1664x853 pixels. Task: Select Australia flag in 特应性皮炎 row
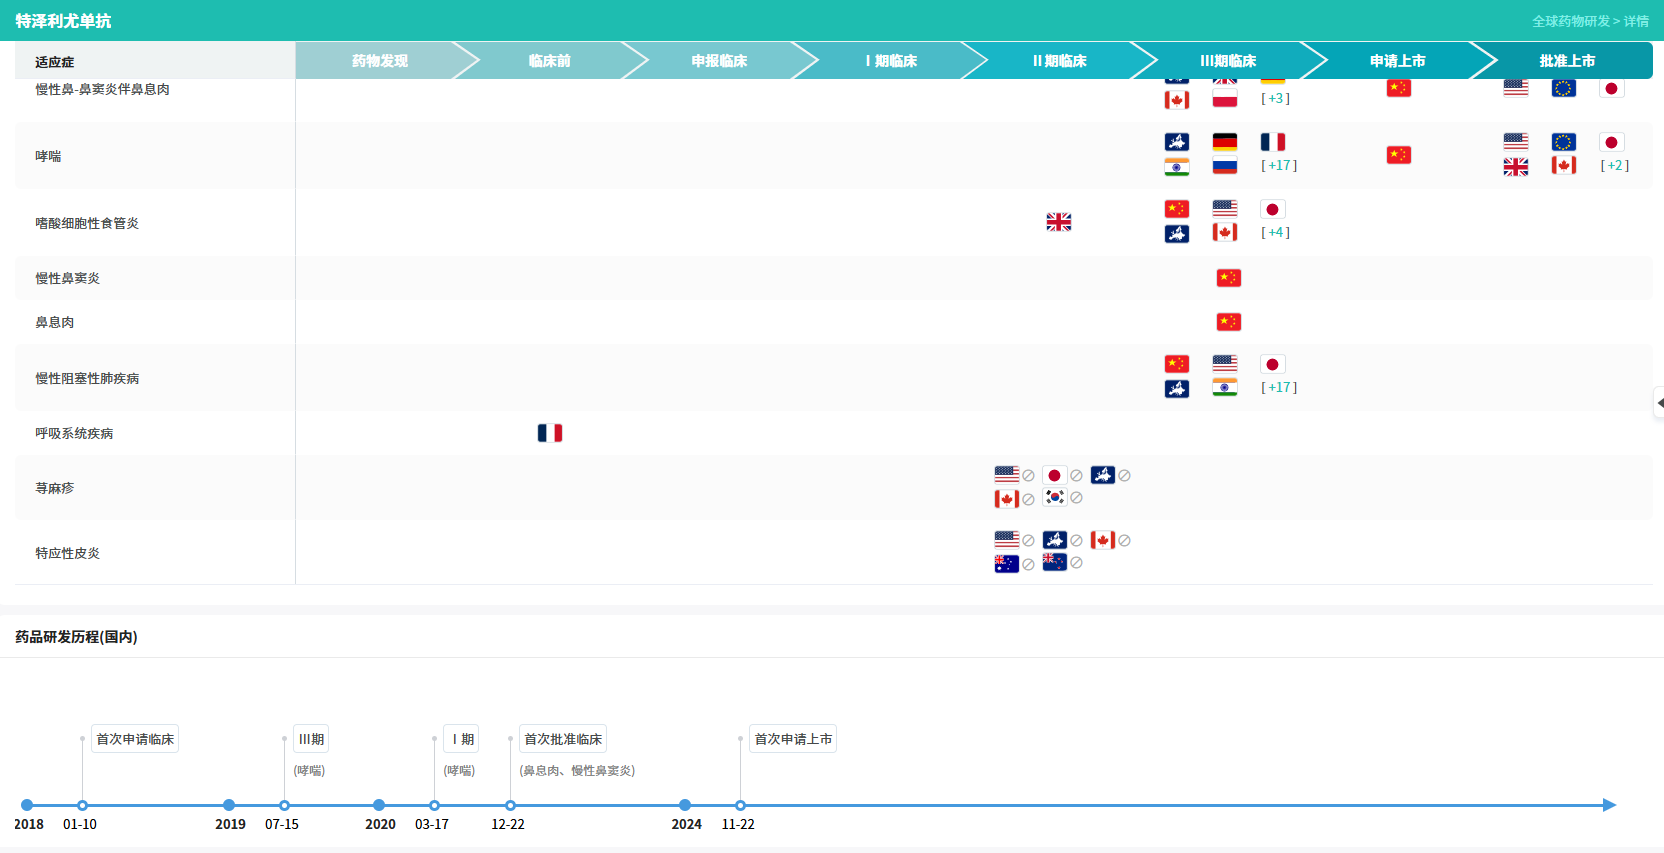point(1007,564)
